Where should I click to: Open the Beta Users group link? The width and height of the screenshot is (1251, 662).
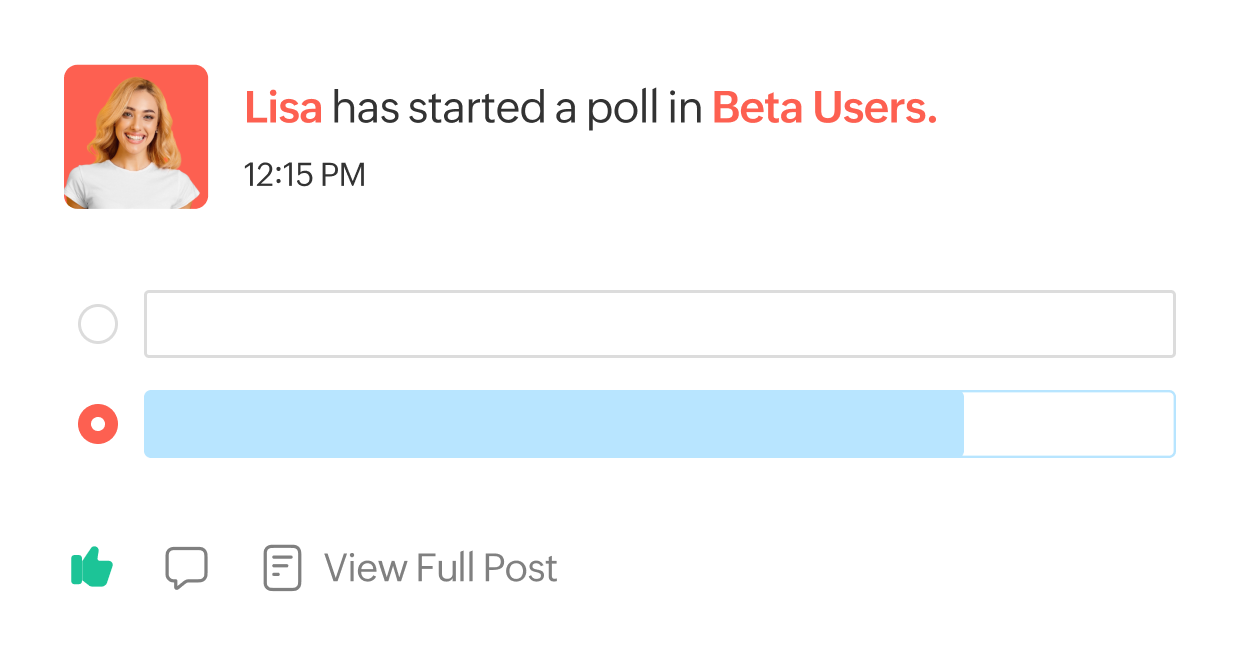pos(824,108)
